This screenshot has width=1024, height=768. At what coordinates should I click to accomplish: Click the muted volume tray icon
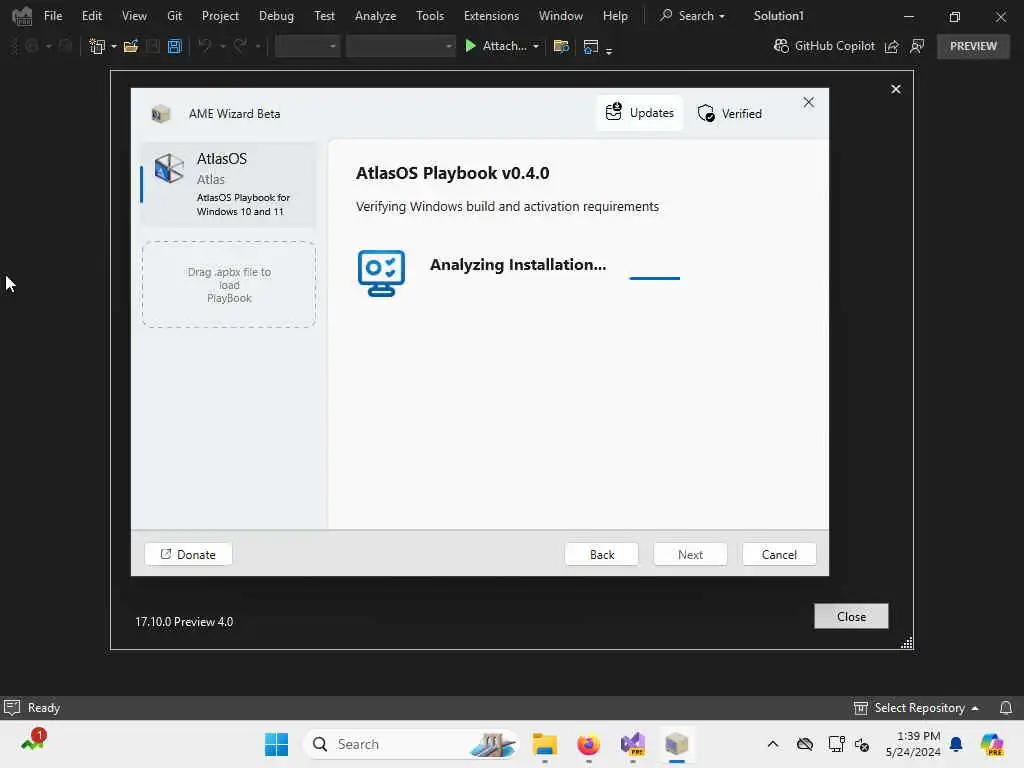[x=862, y=745]
